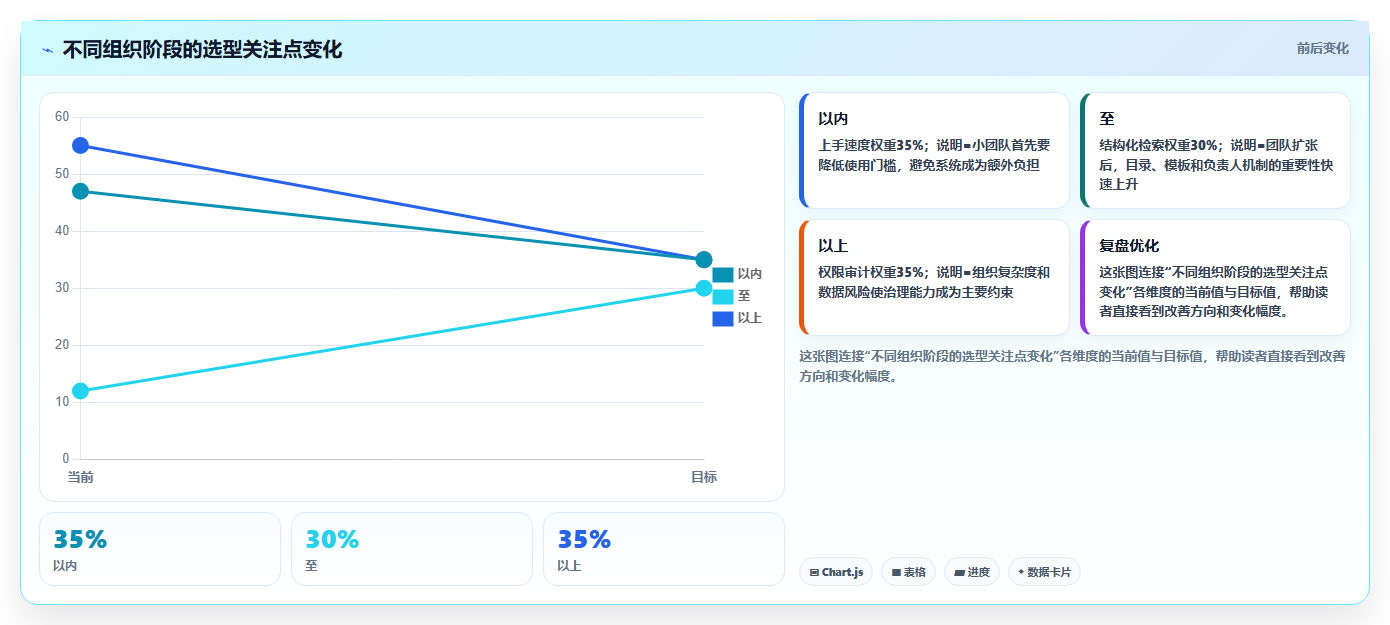The image size is (1390, 625).
Task: Click the blue 35% stat card for 以上
Action: 664,549
